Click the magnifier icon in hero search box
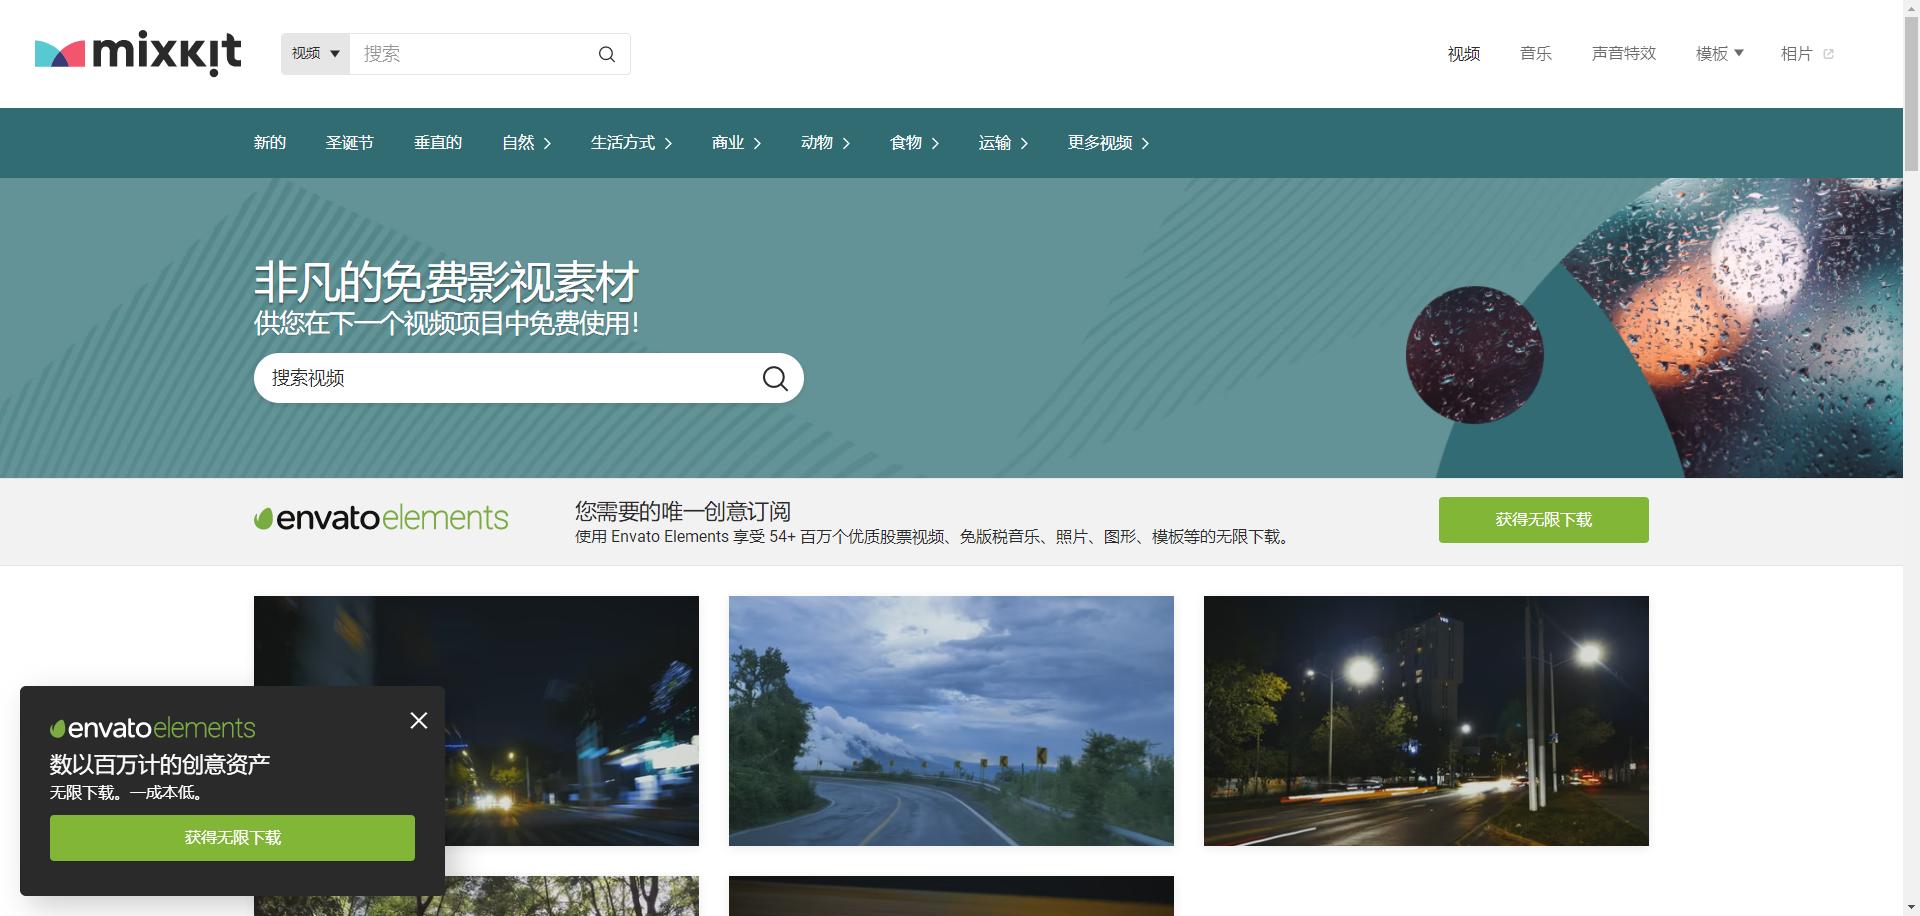Screen dimensions: 1920x916 click(774, 378)
